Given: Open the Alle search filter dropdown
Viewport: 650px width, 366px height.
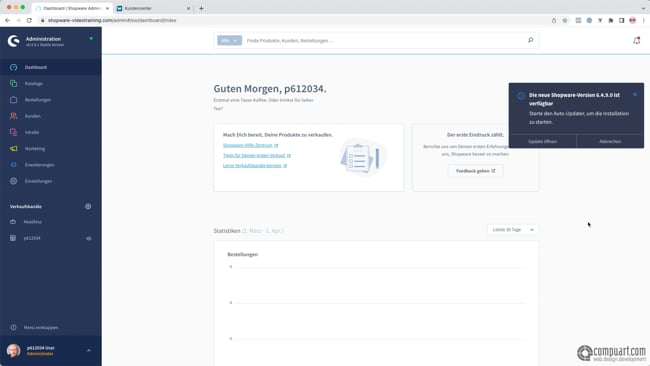Looking at the screenshot, I should (229, 40).
